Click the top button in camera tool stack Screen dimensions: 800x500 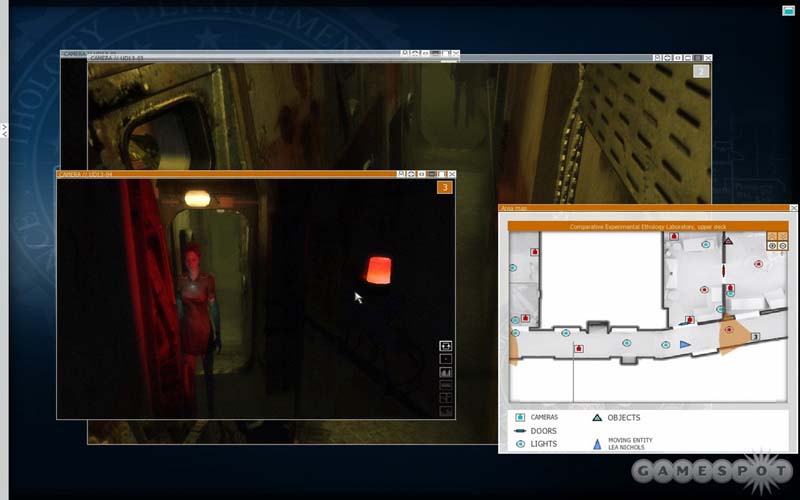point(445,346)
